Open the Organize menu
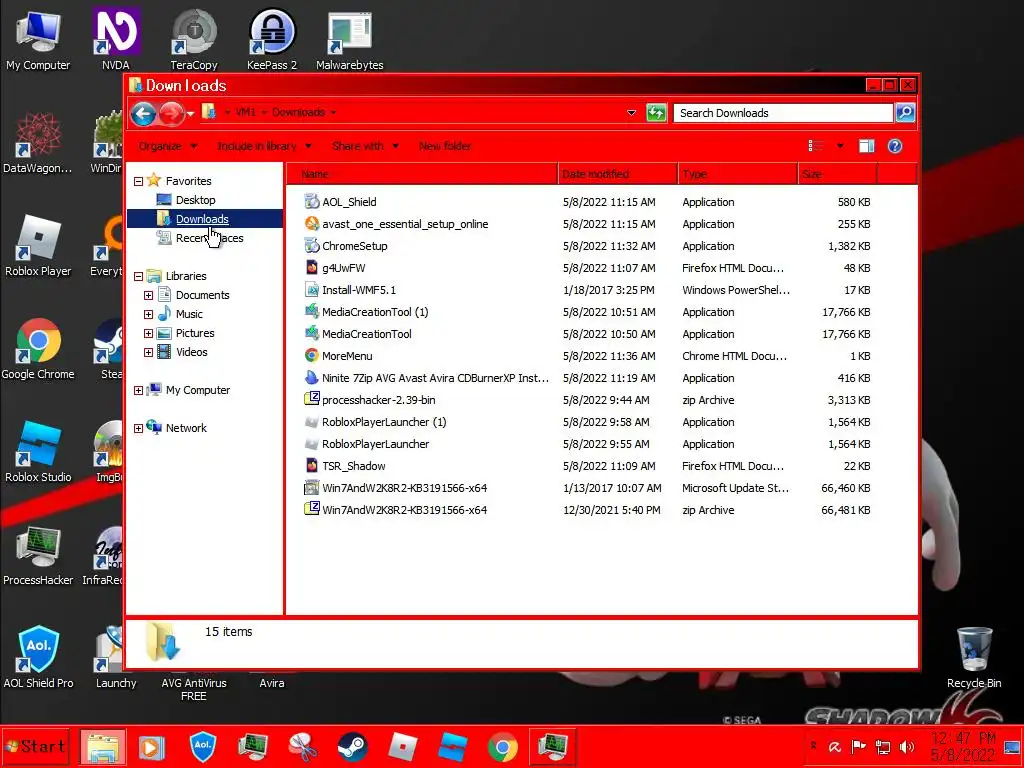Image resolution: width=1024 pixels, height=768 pixels. pyautogui.click(x=168, y=146)
